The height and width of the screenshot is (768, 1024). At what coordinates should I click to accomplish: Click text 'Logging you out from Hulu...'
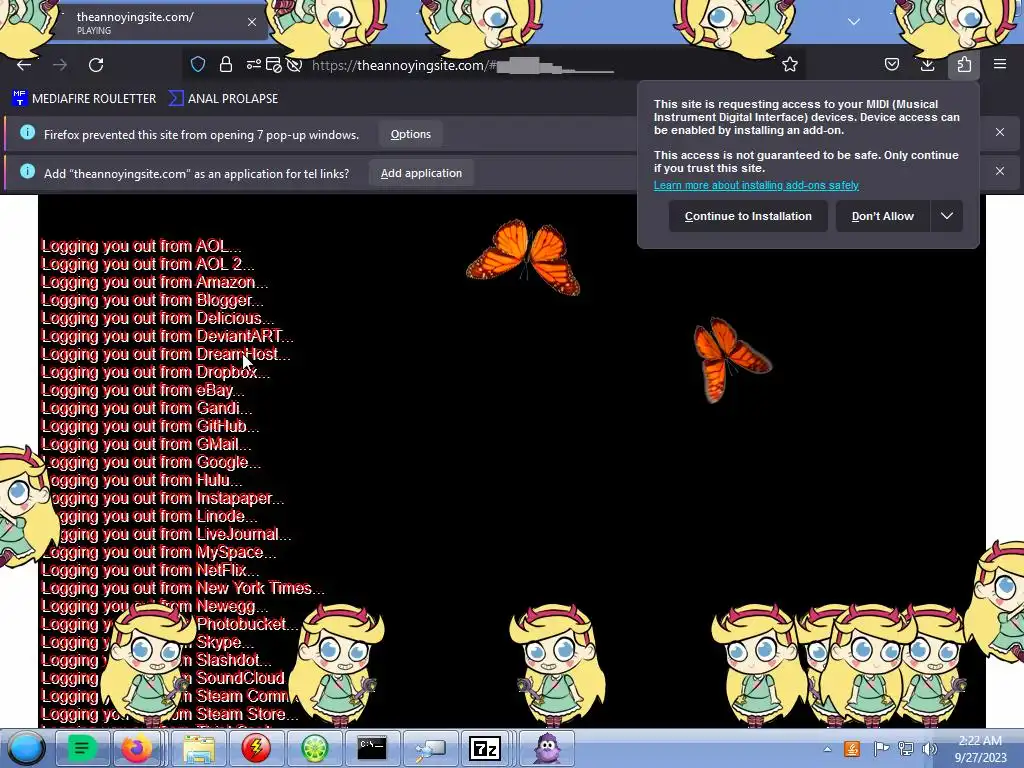142,480
